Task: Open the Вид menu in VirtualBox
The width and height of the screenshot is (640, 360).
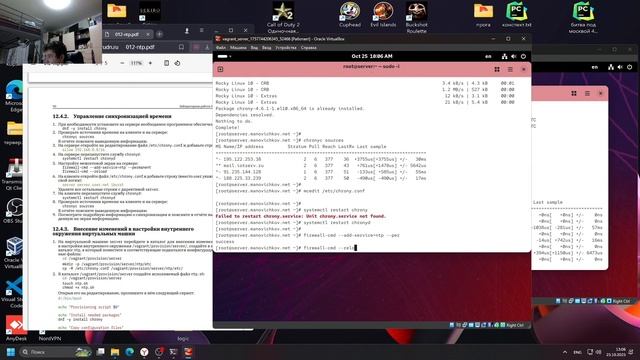Action: pyautogui.click(x=254, y=48)
